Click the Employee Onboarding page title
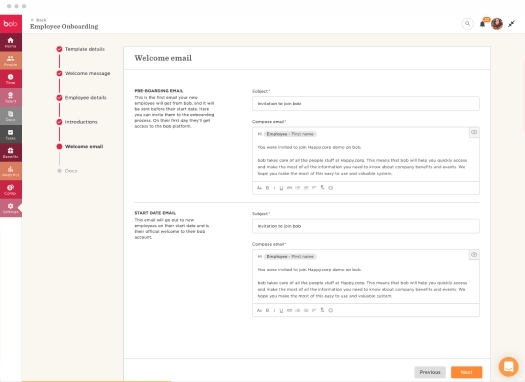The image size is (525, 382). (x=64, y=26)
